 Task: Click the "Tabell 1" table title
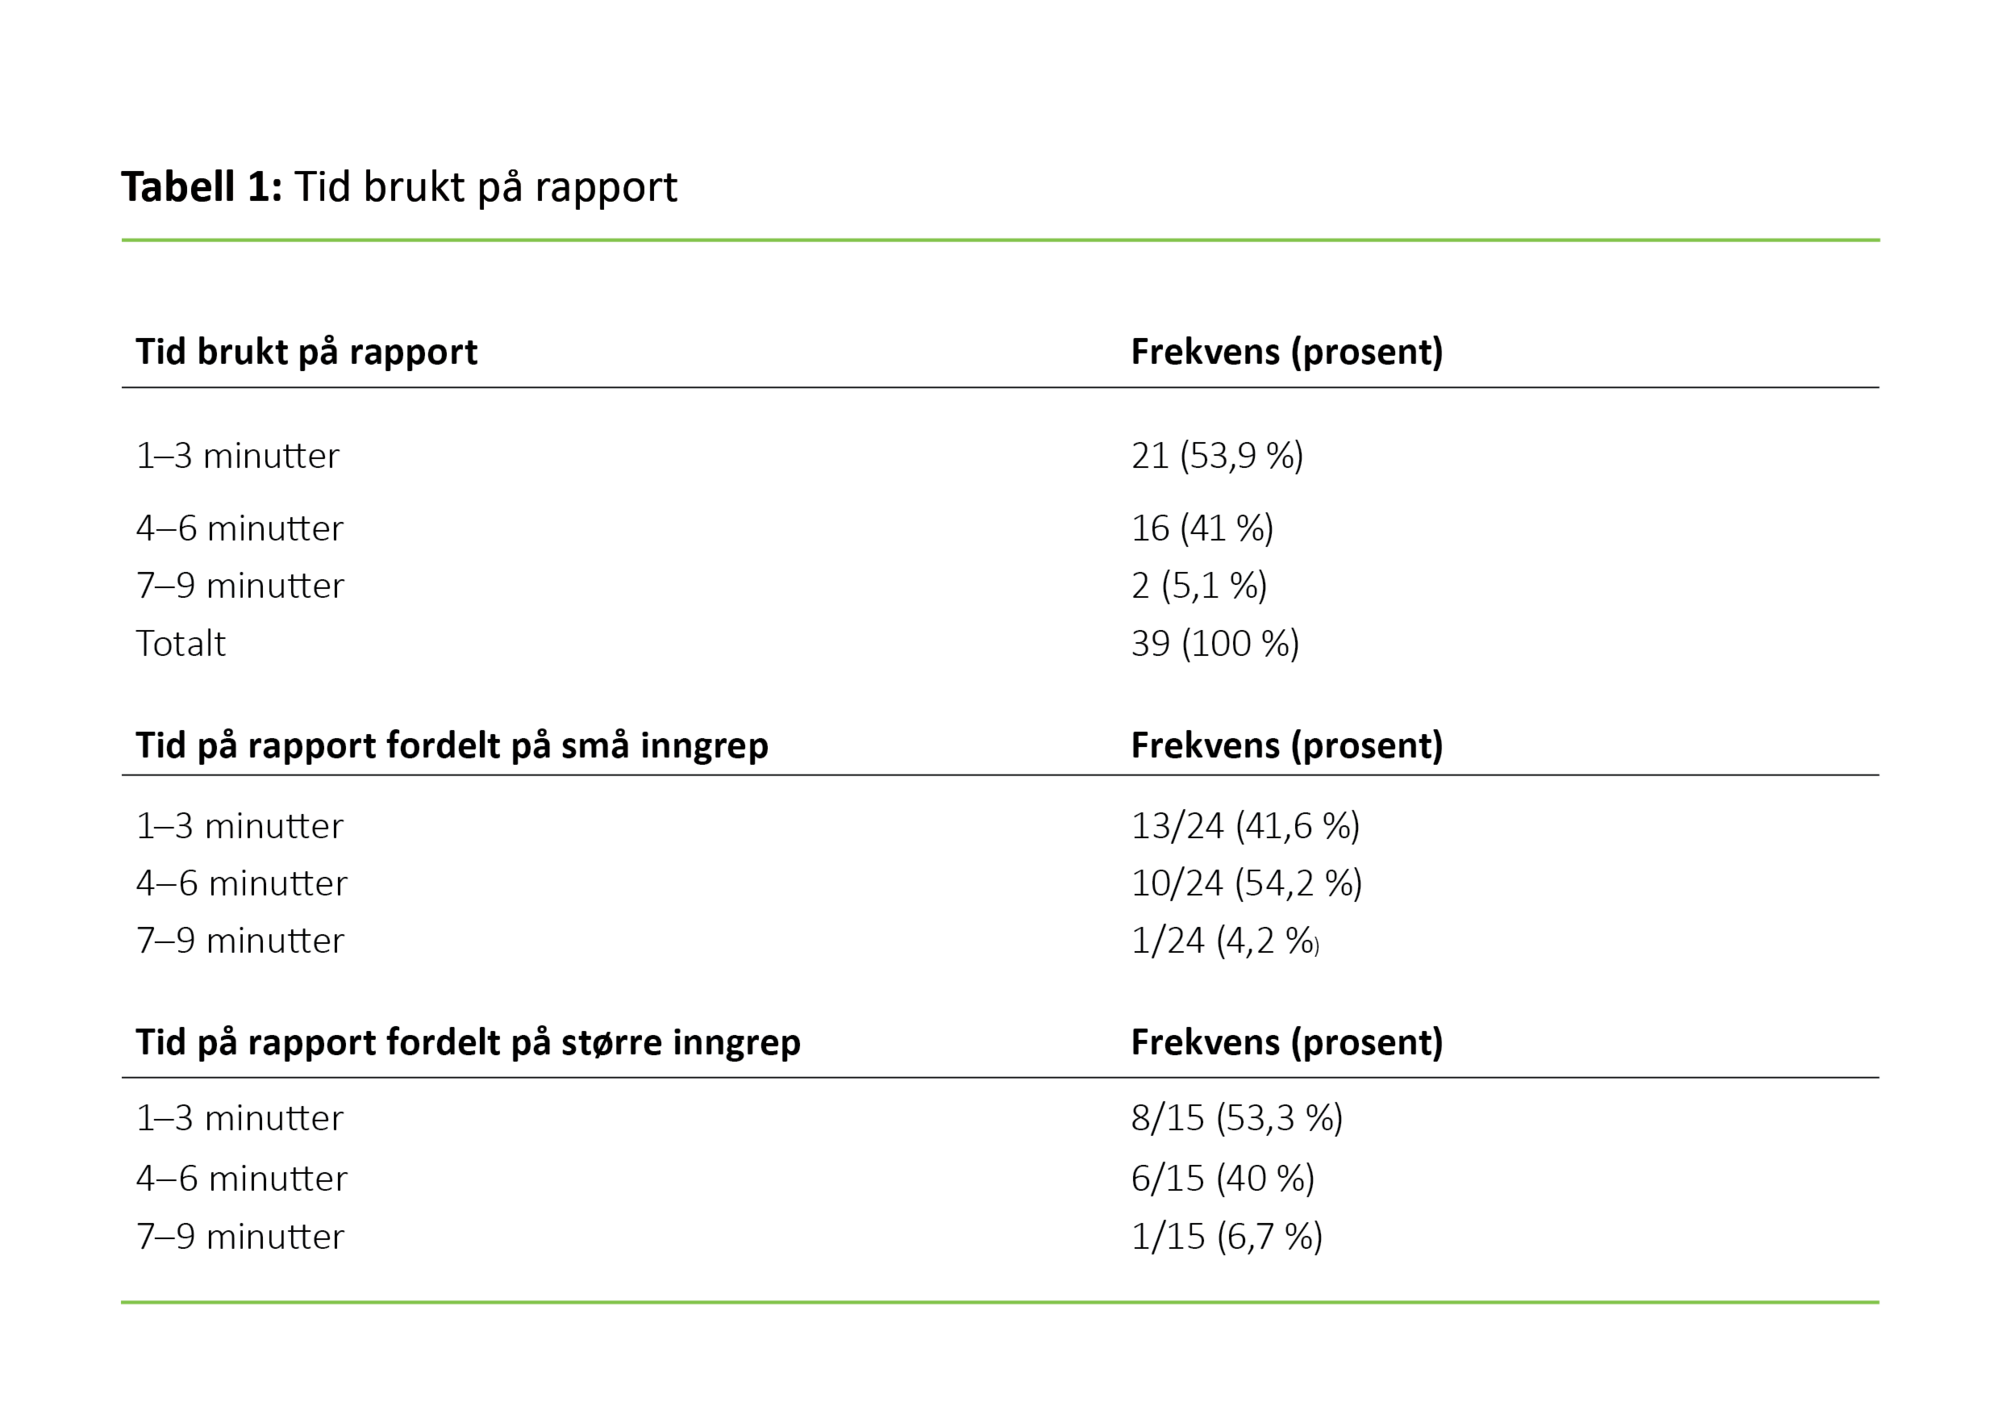pos(399,187)
